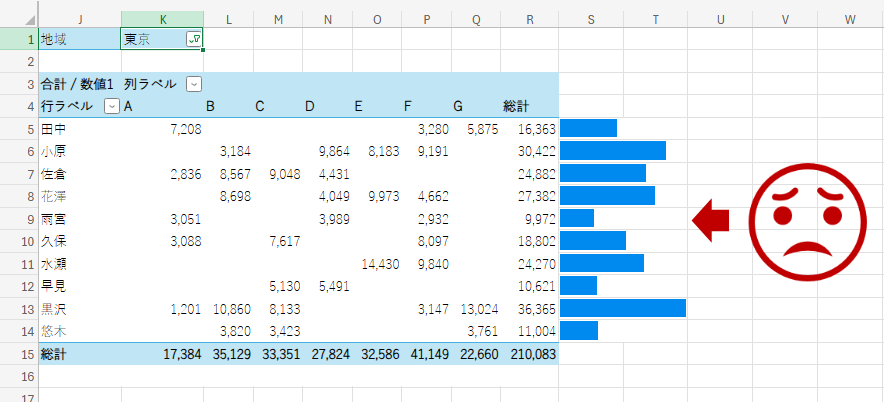Select column K header

(x=162, y=17)
